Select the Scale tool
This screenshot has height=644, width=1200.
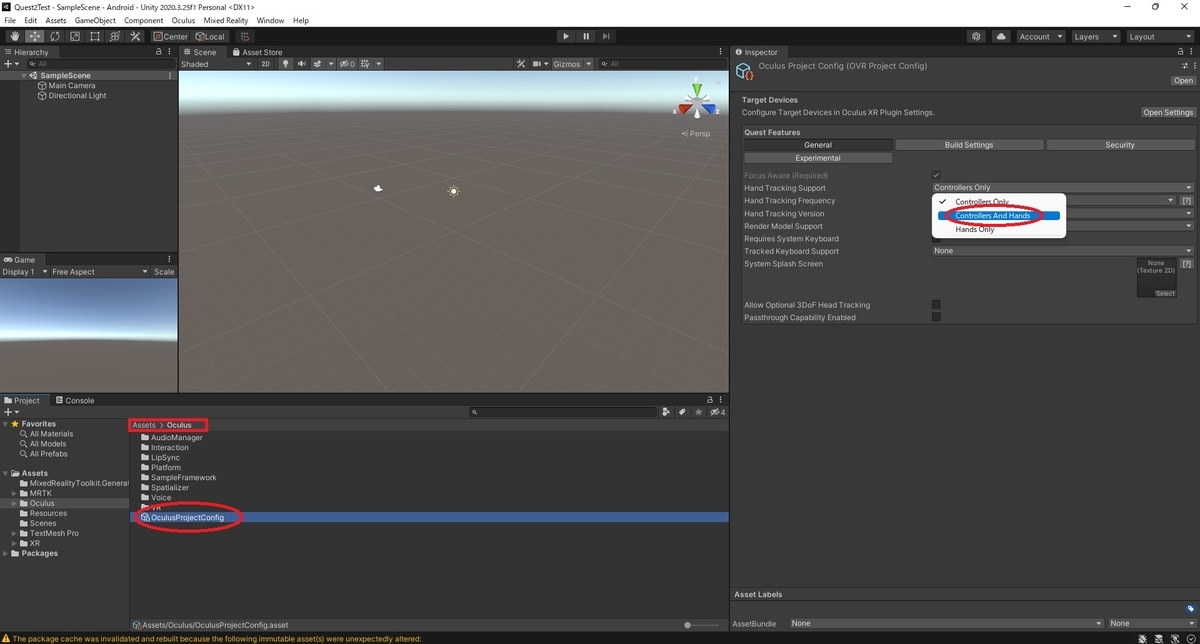point(74,36)
